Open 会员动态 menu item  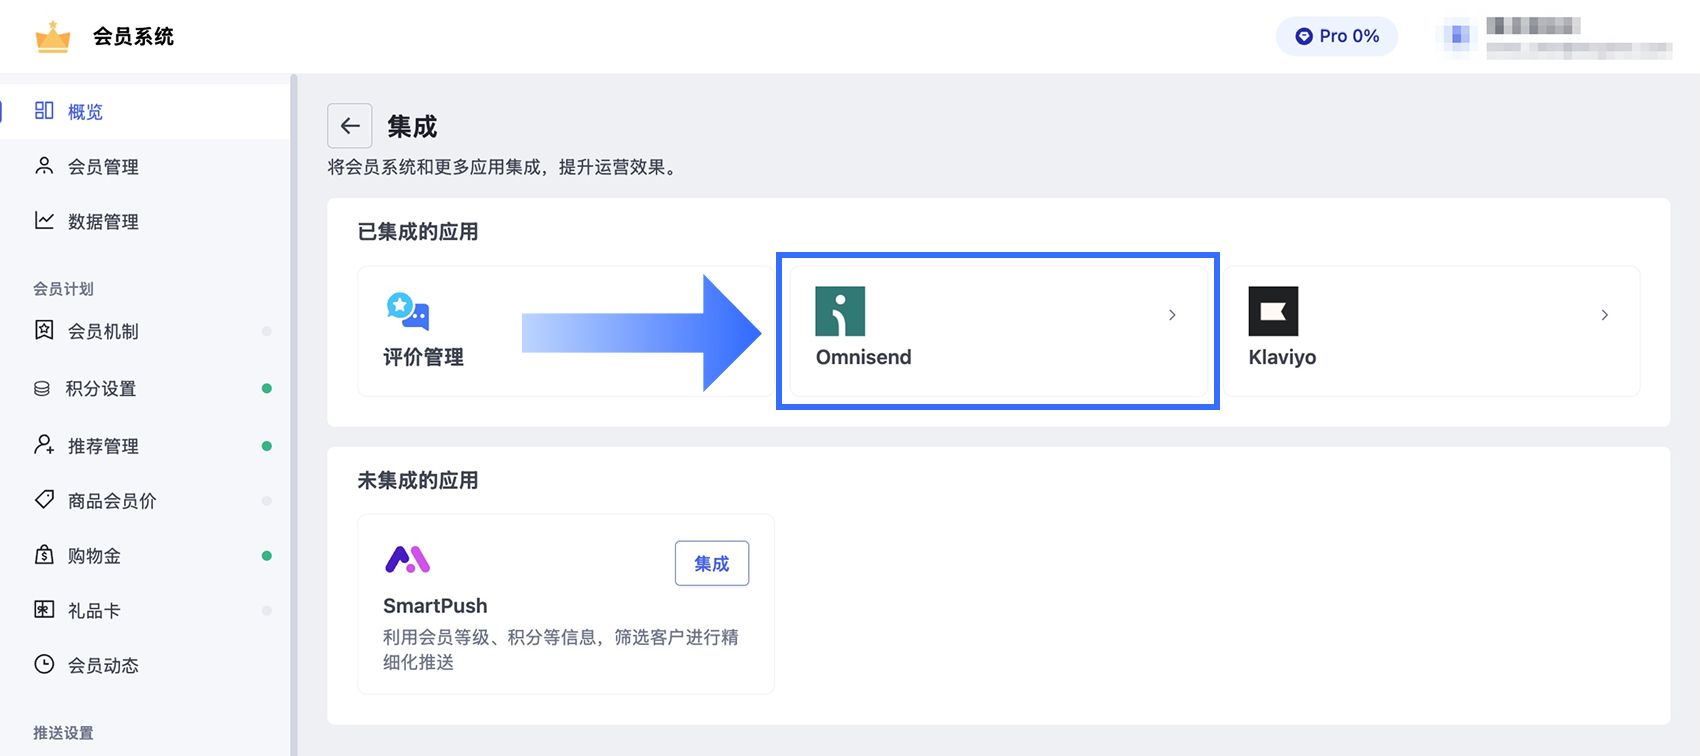pyautogui.click(x=145, y=665)
